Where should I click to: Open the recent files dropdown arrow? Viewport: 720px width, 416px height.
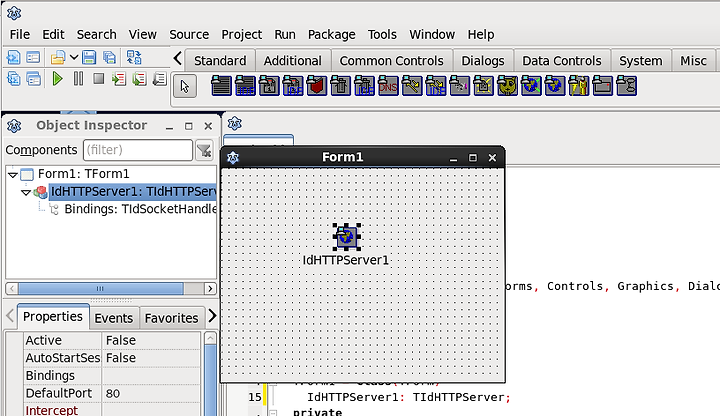click(73, 57)
